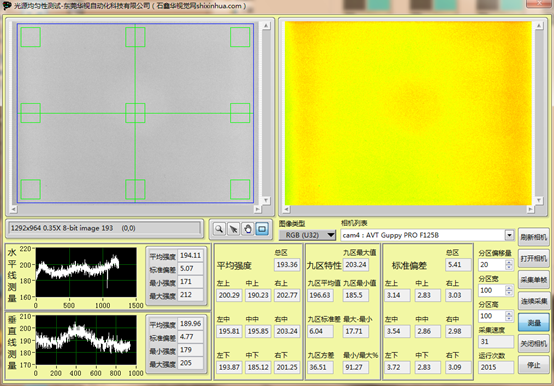Decrement the 分区高 value
The height and width of the screenshot is (386, 554).
coord(509,318)
